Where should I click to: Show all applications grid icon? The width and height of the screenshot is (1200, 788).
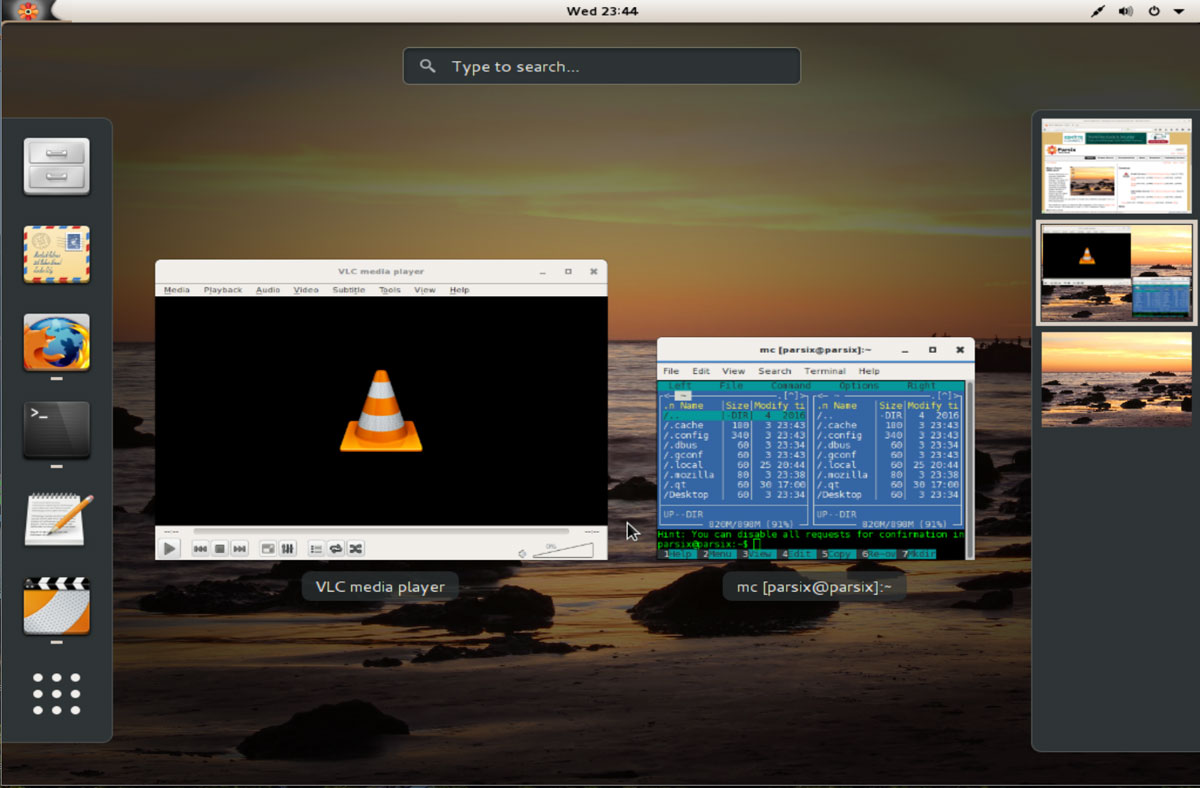click(57, 693)
